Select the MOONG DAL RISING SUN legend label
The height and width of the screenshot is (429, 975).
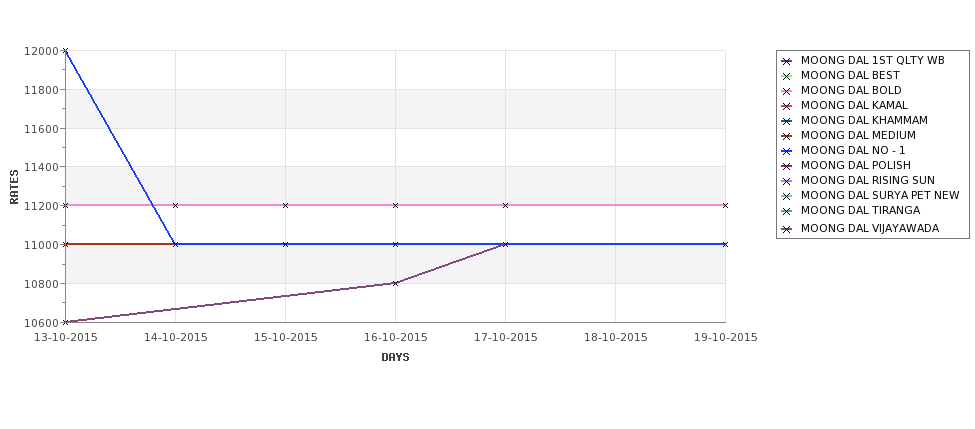(x=867, y=180)
